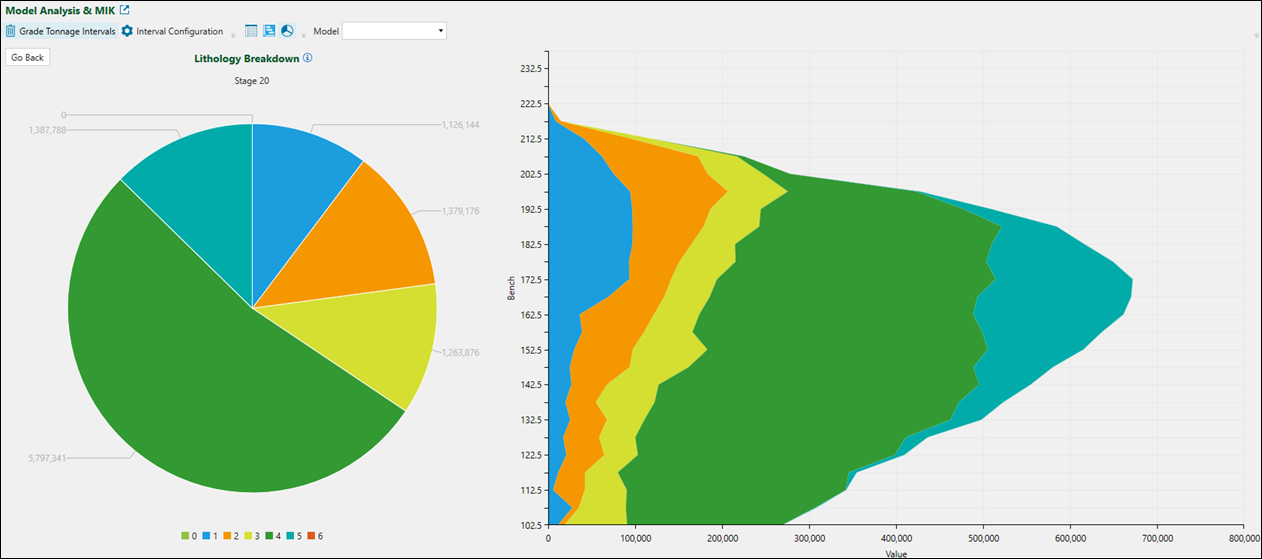Click the pie label 5,797,341
The height and width of the screenshot is (560, 1262).
click(48, 458)
